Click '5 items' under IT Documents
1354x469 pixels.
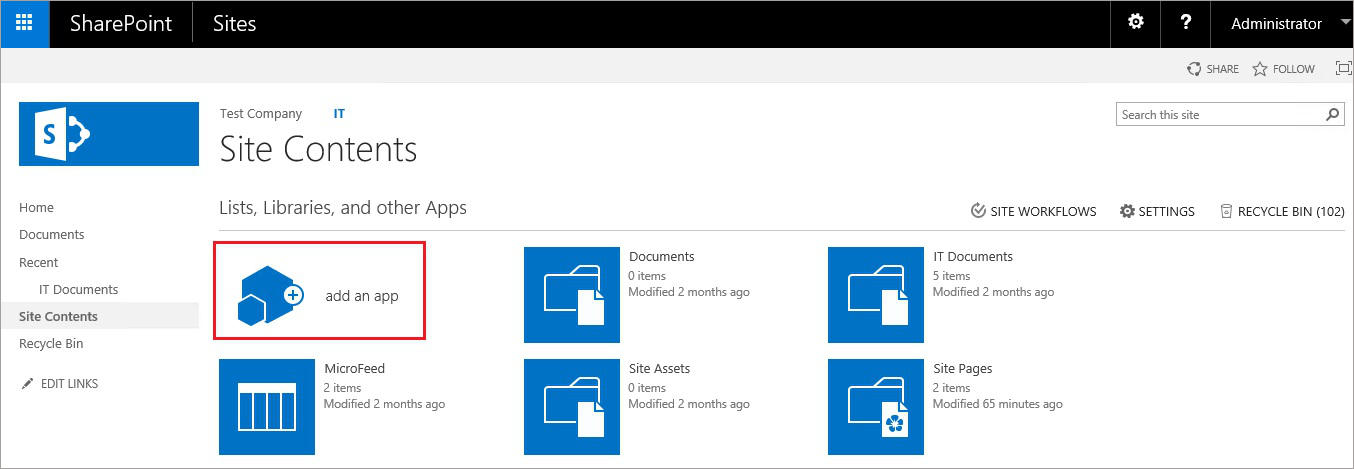click(952, 276)
